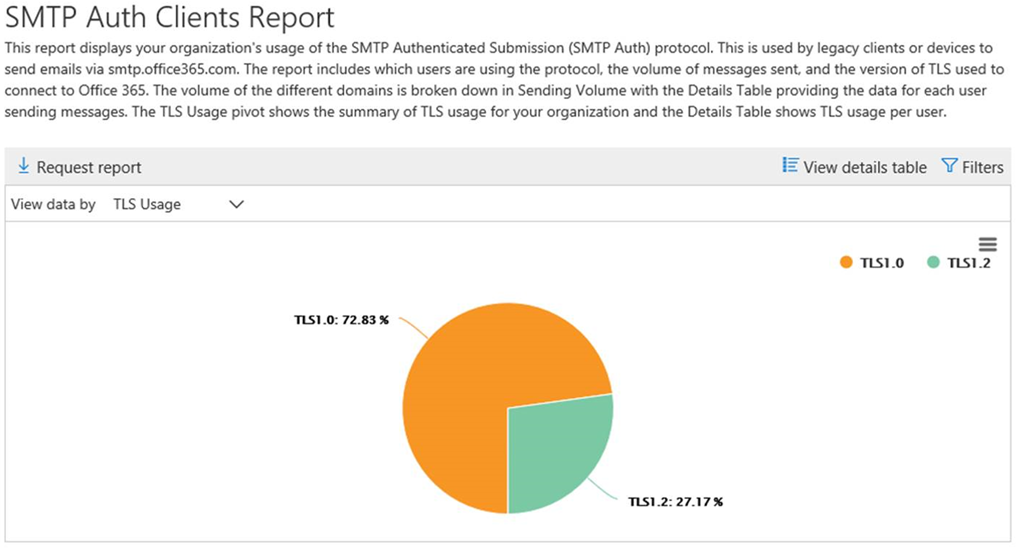The image size is (1024, 554).
Task: Click the report description paragraph
Action: coord(505,80)
